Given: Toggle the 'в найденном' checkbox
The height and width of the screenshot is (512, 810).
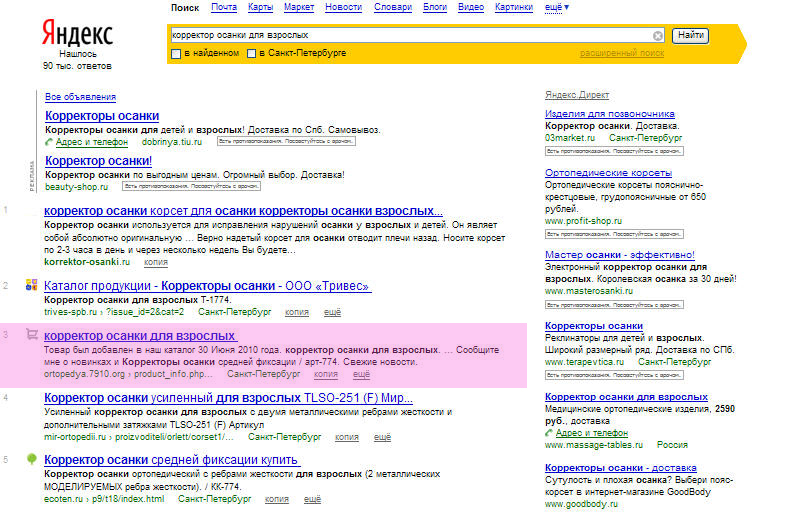Looking at the screenshot, I should click(176, 54).
